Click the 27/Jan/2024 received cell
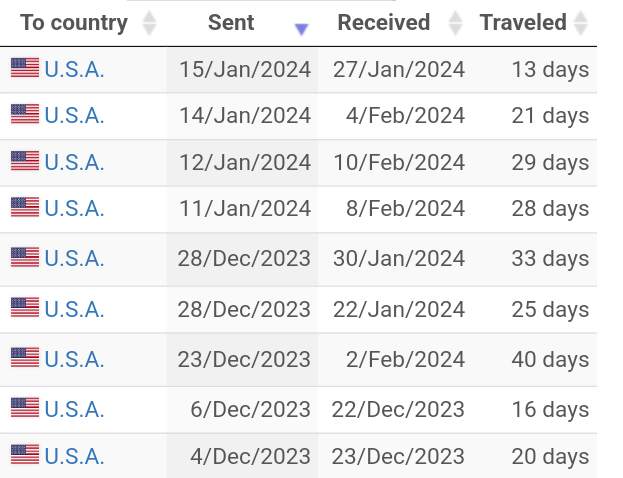 coord(399,70)
